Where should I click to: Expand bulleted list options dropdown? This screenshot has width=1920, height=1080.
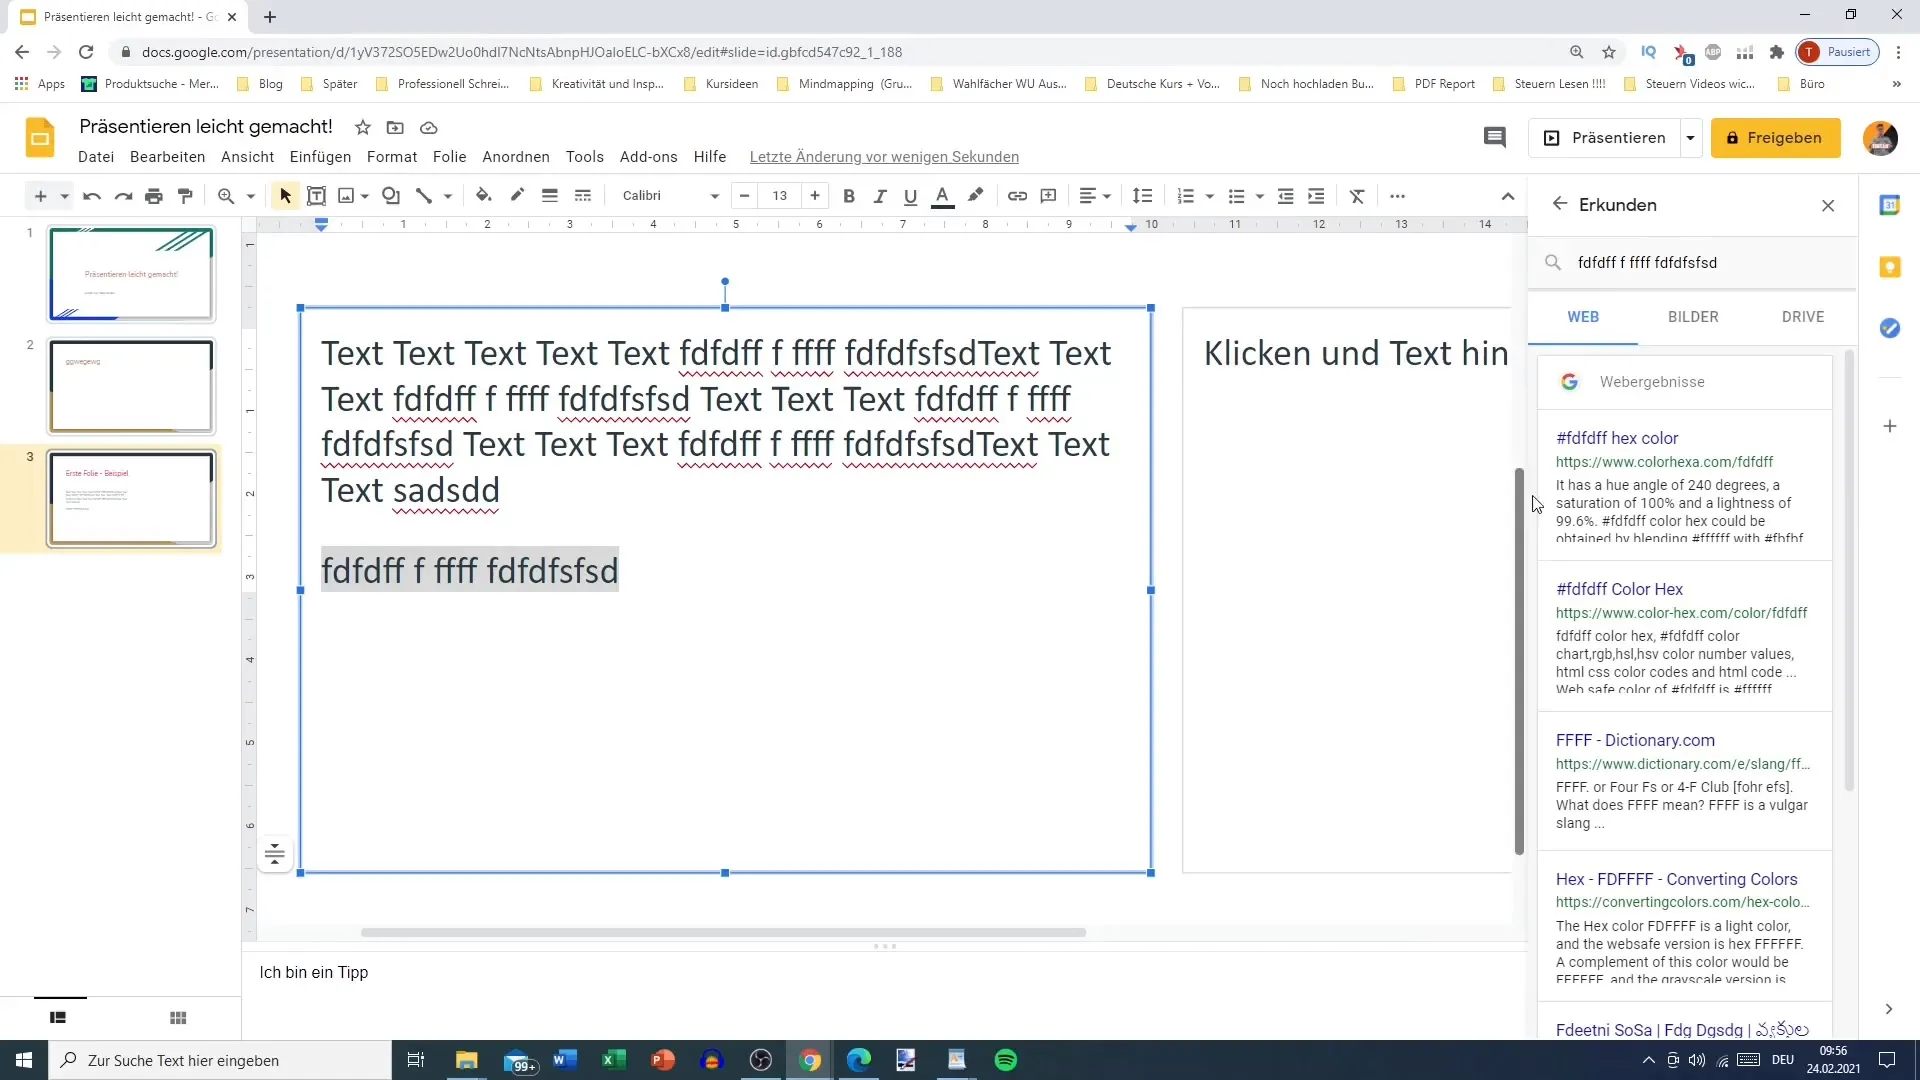[x=1260, y=196]
